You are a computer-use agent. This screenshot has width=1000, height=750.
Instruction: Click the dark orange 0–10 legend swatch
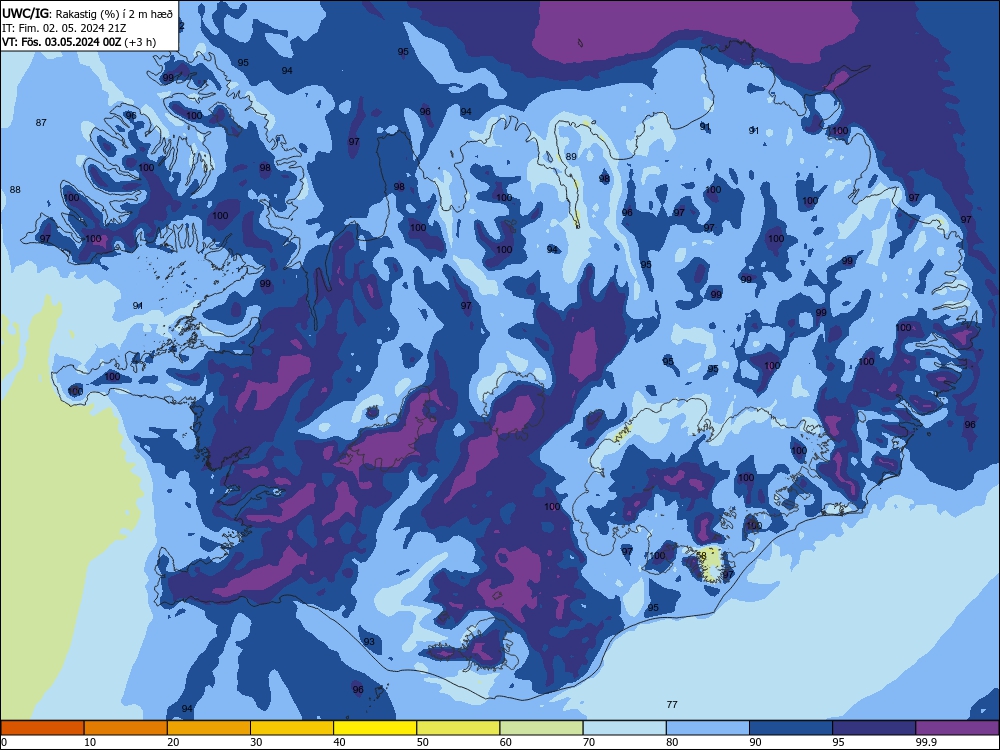coord(43,728)
